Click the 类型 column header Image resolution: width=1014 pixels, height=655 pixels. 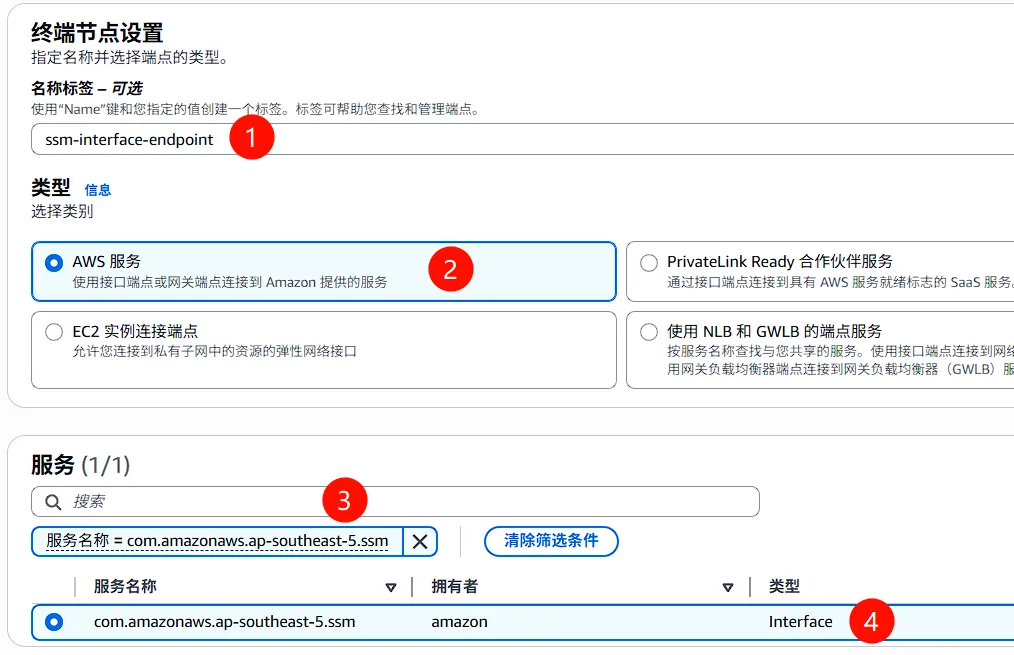pyautogui.click(x=784, y=587)
